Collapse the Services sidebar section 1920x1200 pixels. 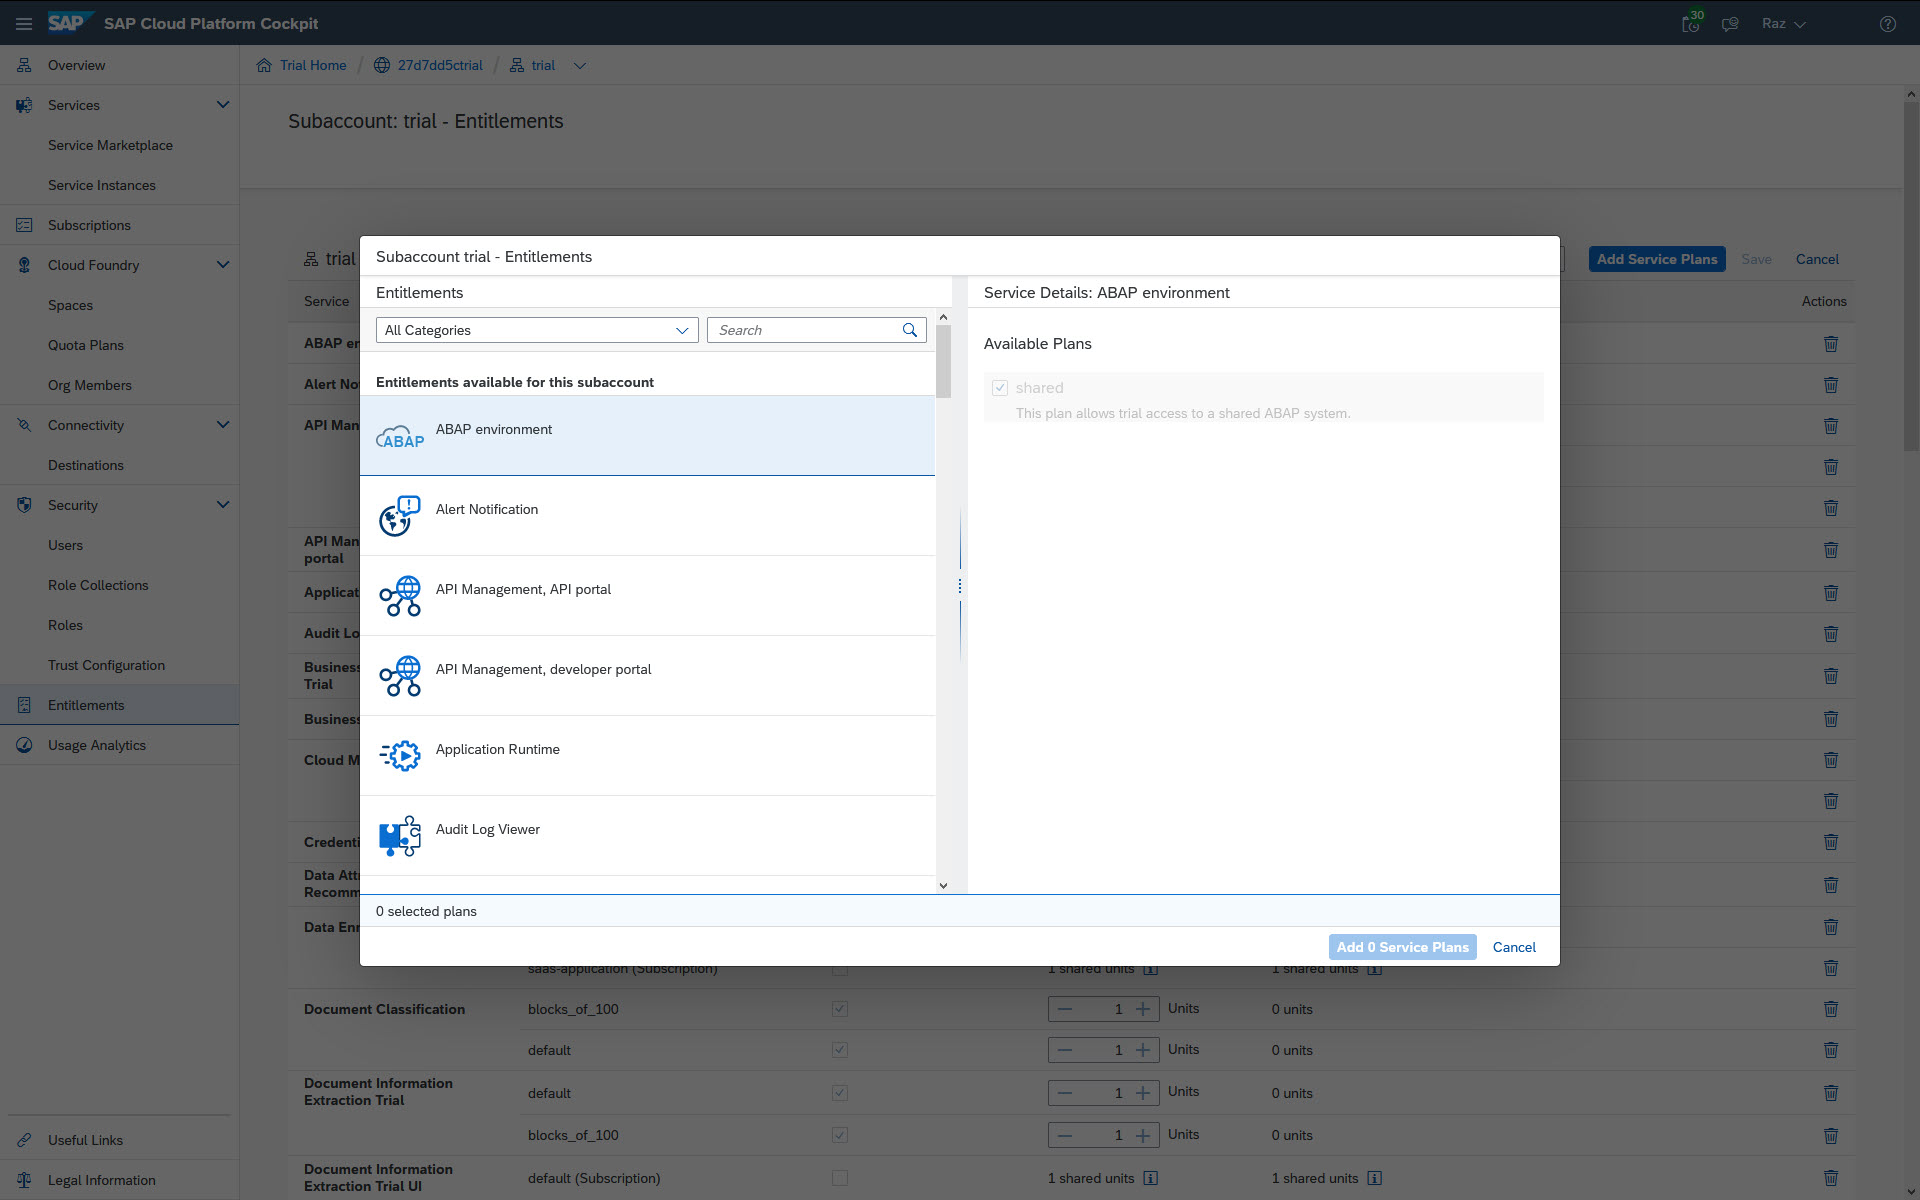coord(223,105)
